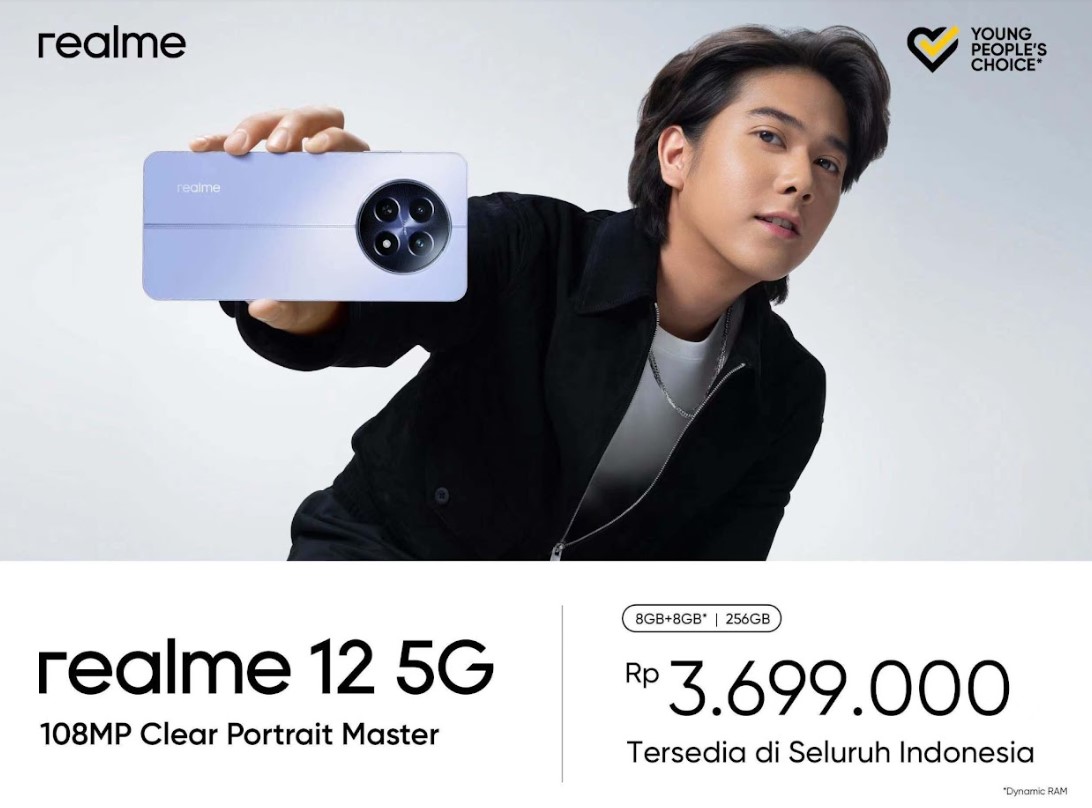
Task: Click the 256GB storage label
Action: 748,619
